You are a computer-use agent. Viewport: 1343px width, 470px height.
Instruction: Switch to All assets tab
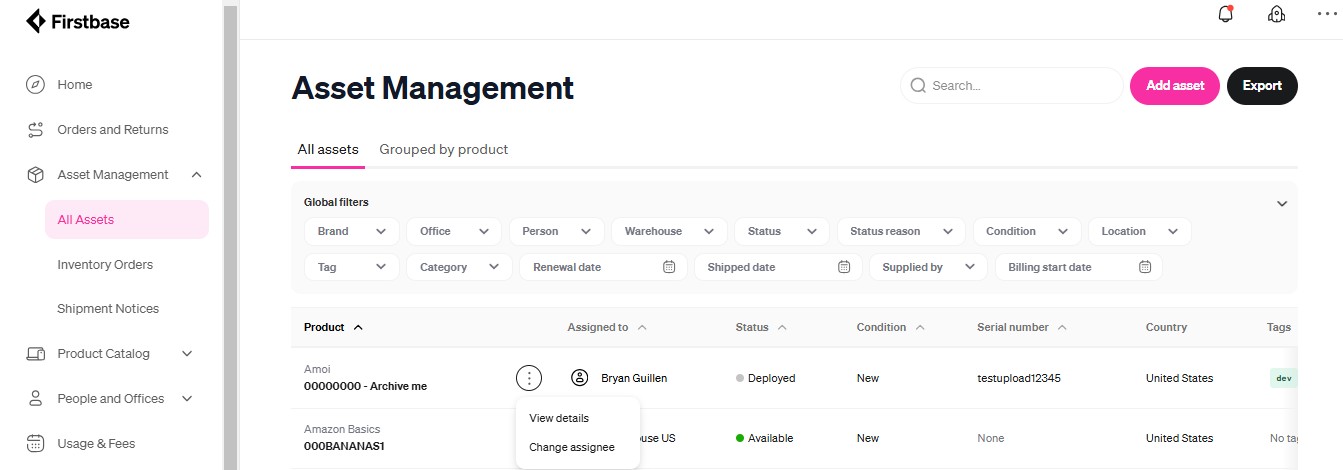click(x=328, y=150)
